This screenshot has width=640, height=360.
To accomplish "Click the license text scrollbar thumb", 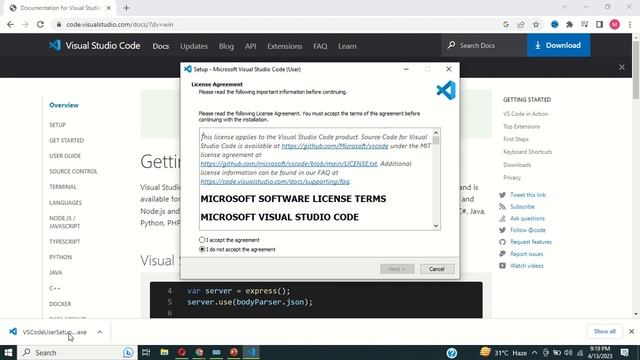I will (436, 140).
